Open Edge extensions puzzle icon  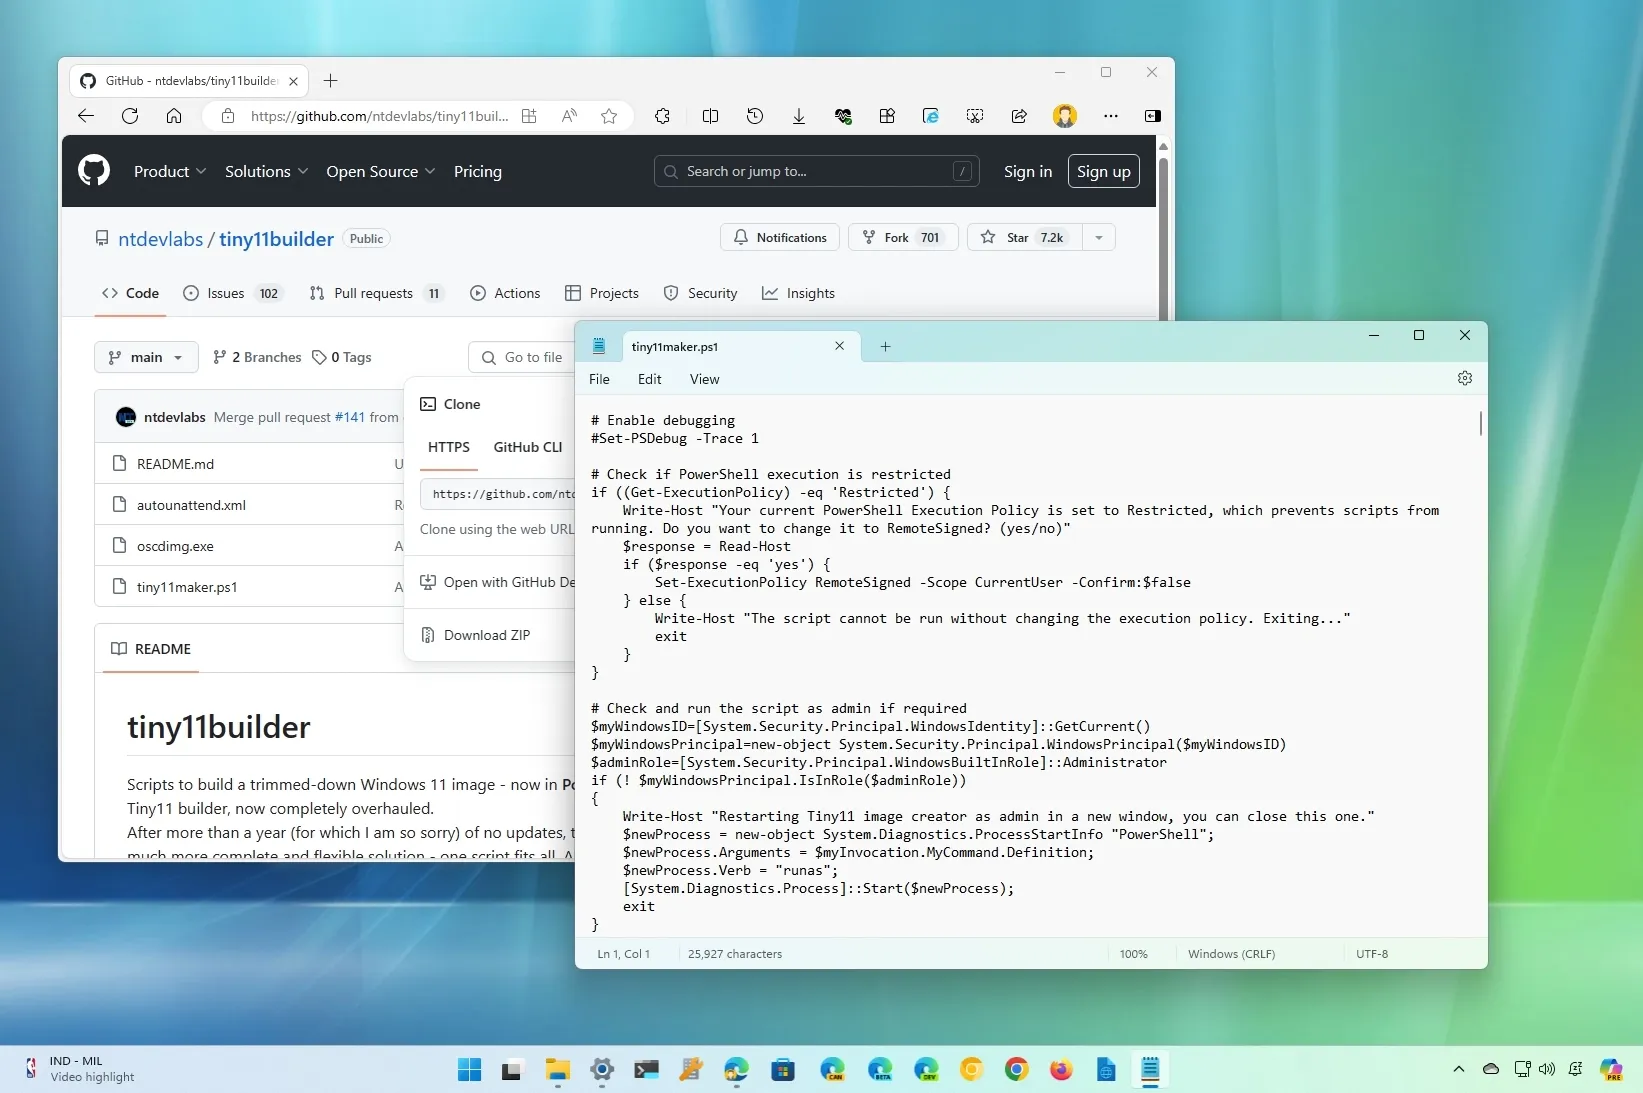pos(662,116)
